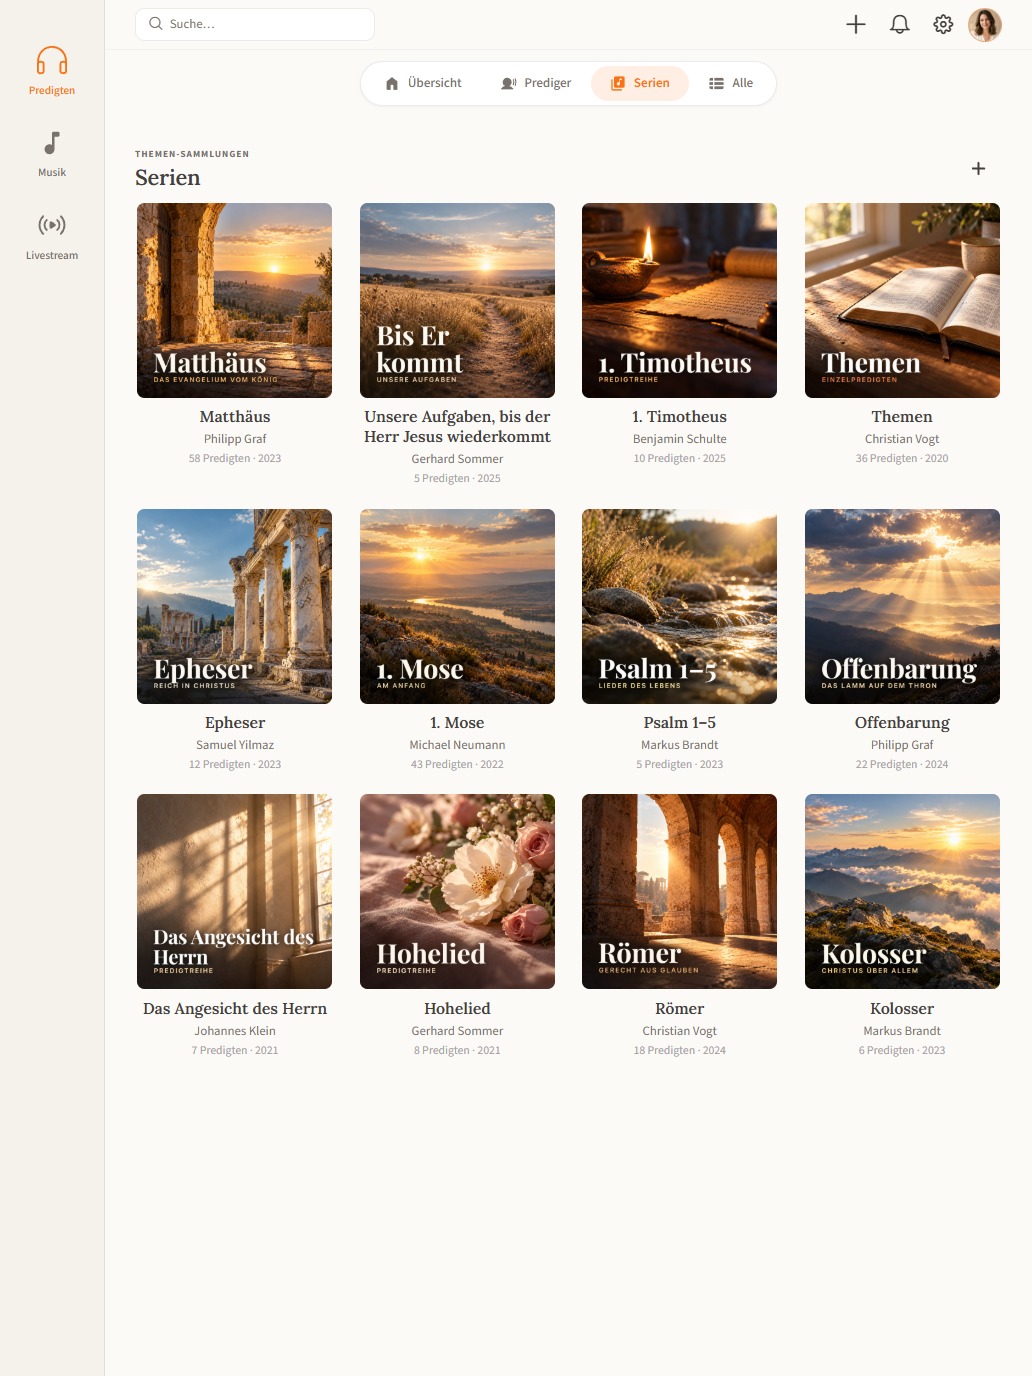Image resolution: width=1032 pixels, height=1376 pixels.
Task: Add a new series with plus icon
Action: coord(979,168)
